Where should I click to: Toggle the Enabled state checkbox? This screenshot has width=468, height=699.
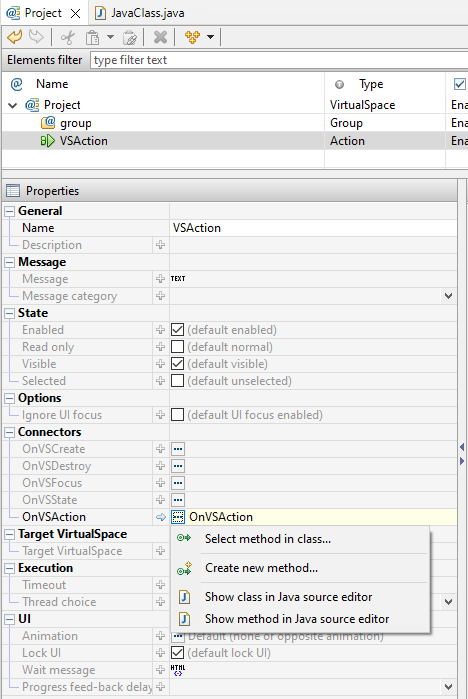[177, 330]
